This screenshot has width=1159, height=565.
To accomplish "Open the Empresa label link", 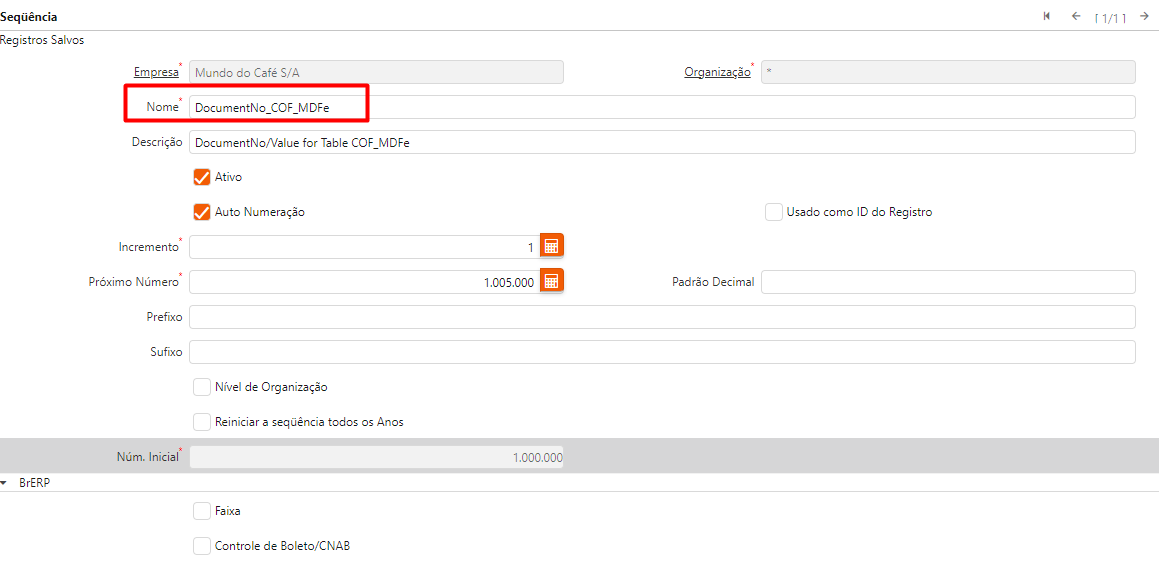I will [155, 72].
